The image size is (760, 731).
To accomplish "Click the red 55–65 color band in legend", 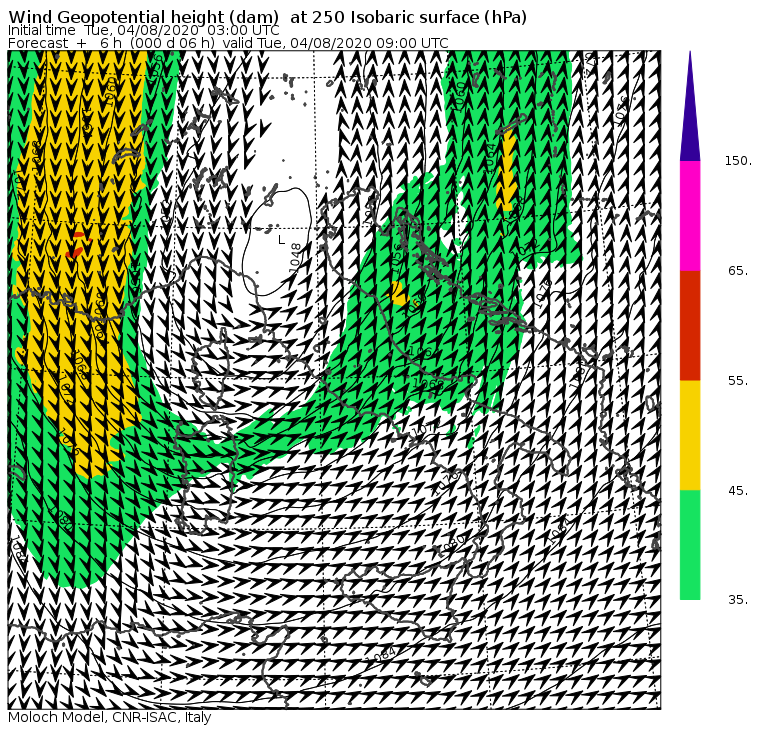I will point(690,325).
